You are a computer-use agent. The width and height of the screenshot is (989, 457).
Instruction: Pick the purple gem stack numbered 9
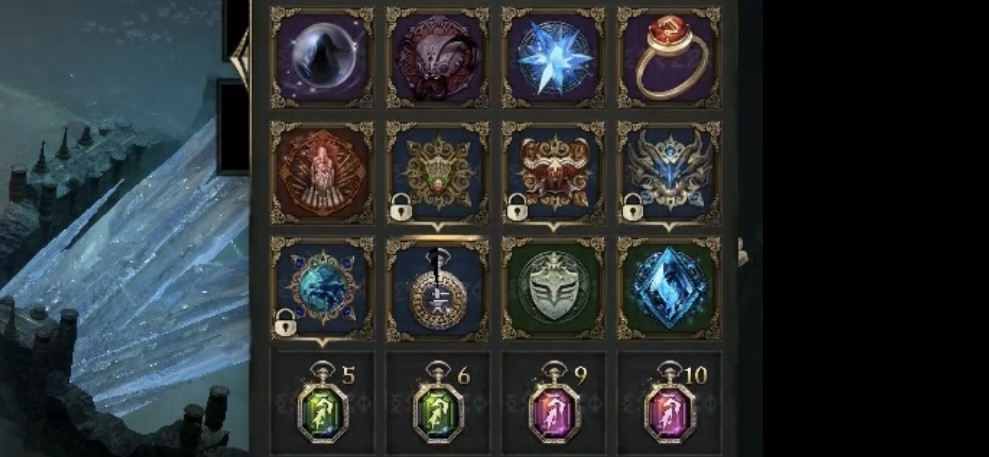(553, 403)
